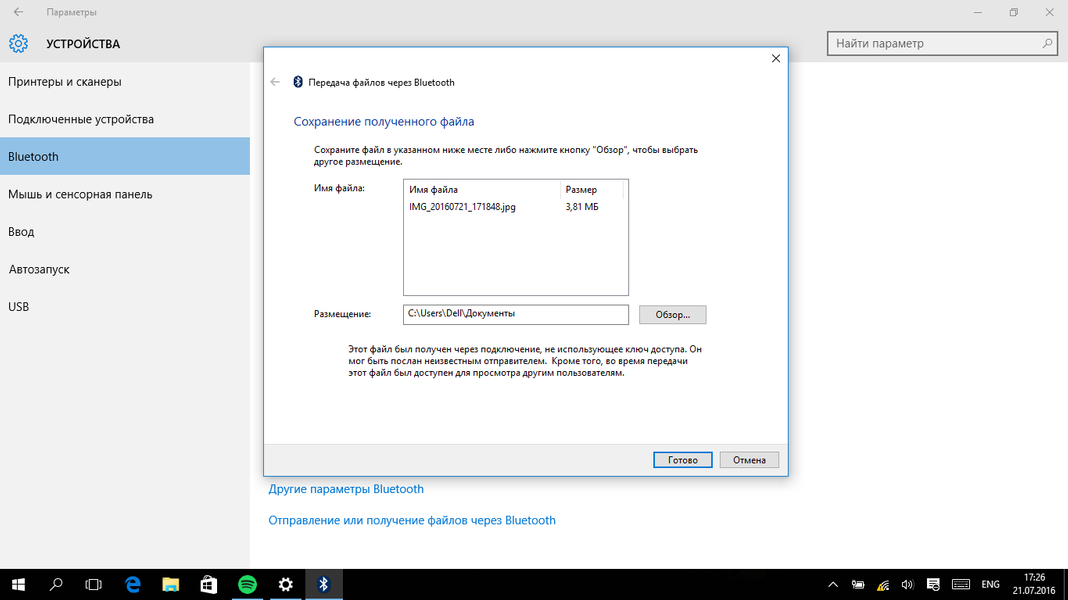The height and width of the screenshot is (600, 1068).
Task: Open Task View on the taskbar
Action: (94, 584)
